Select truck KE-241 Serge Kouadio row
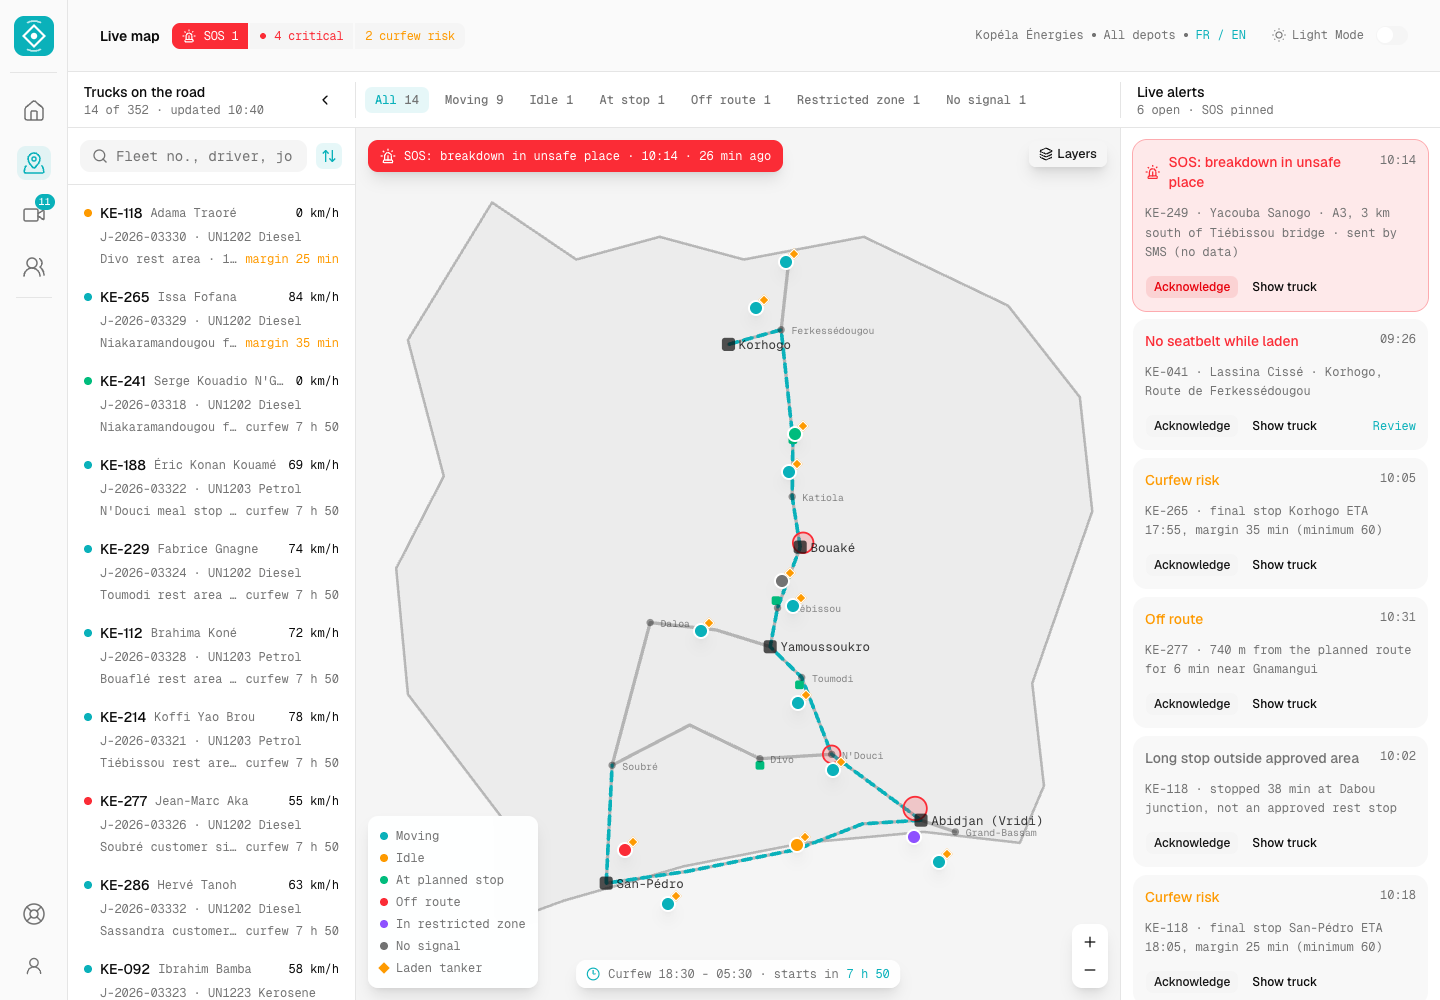This screenshot has width=1440, height=1000. [x=212, y=404]
